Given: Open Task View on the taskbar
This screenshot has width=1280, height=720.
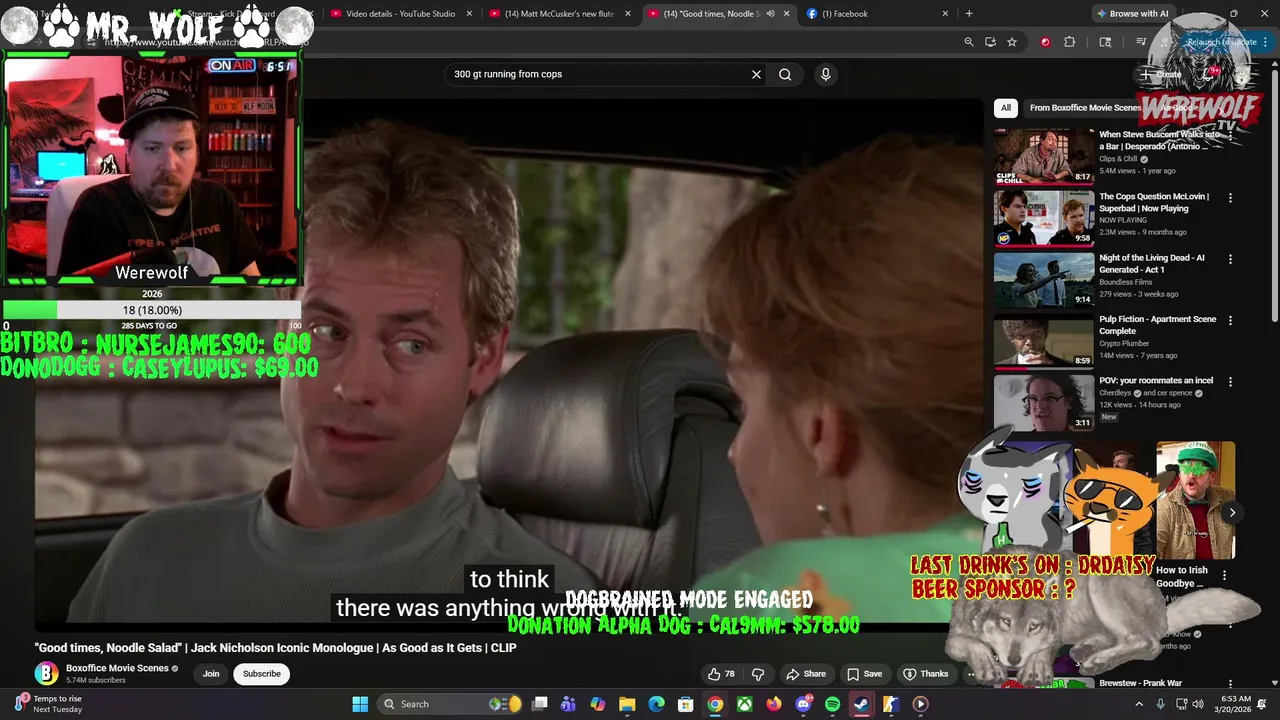Looking at the screenshot, I should [x=540, y=704].
